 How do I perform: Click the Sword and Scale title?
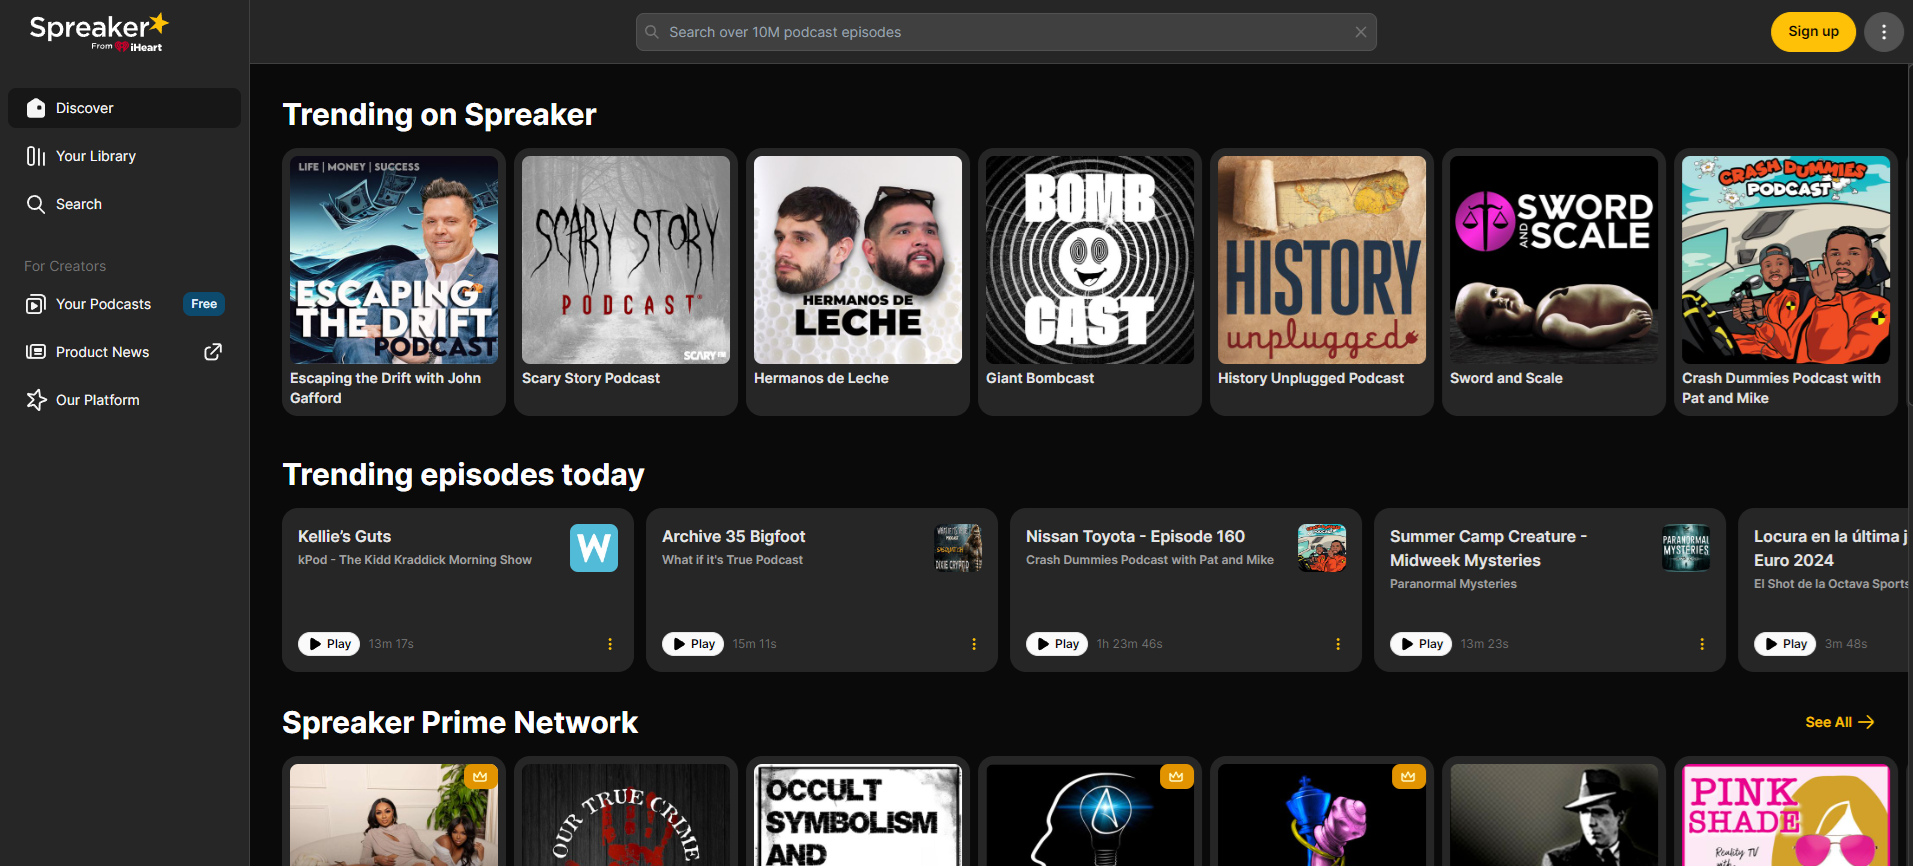pos(1506,378)
